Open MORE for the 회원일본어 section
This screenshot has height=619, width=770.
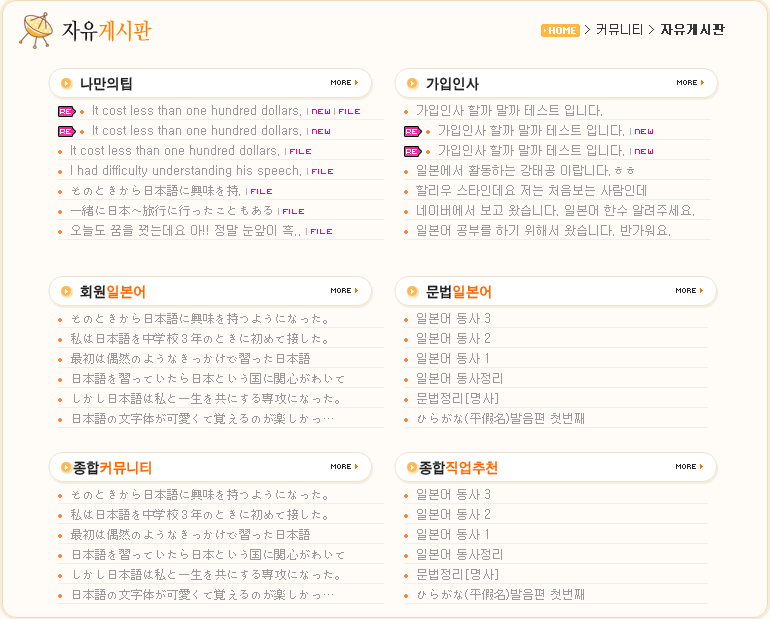[344, 291]
